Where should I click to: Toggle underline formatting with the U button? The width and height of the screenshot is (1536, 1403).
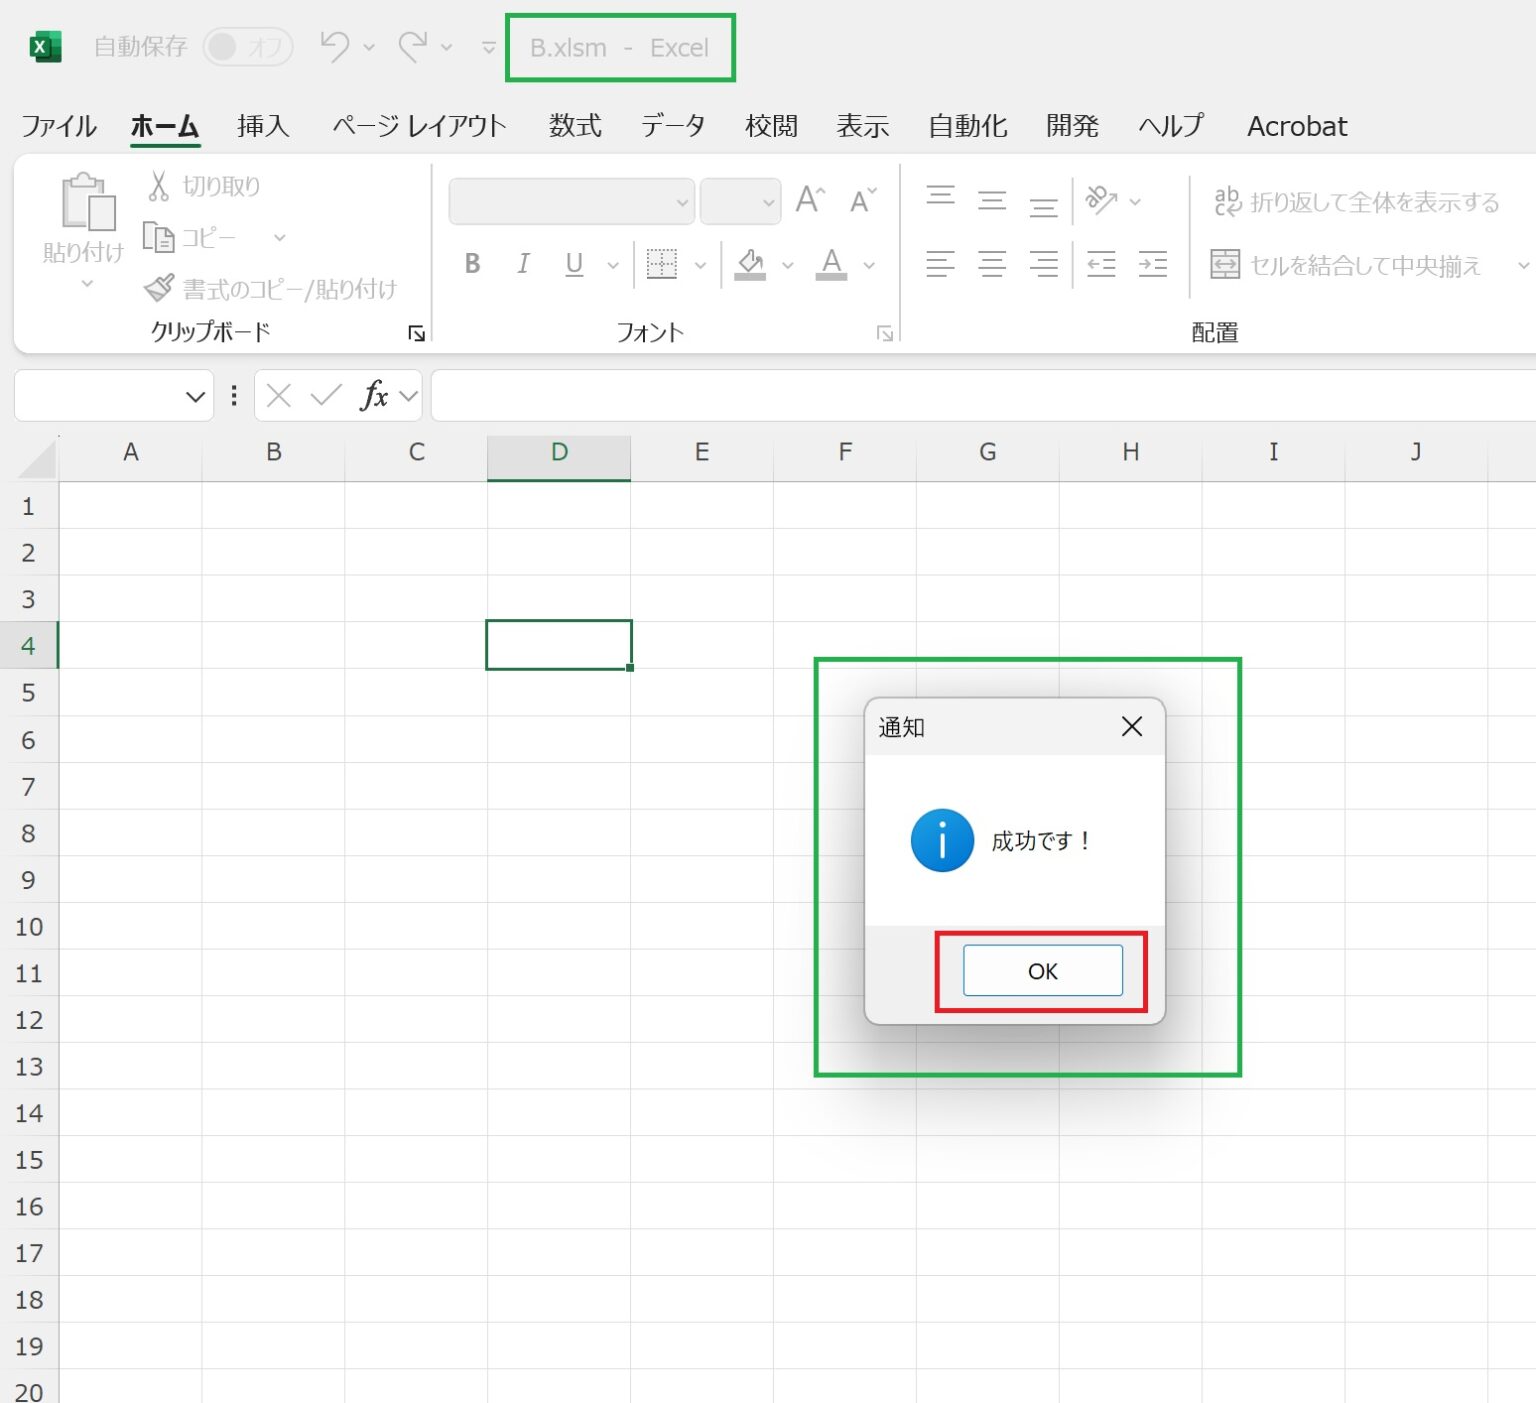coord(572,263)
